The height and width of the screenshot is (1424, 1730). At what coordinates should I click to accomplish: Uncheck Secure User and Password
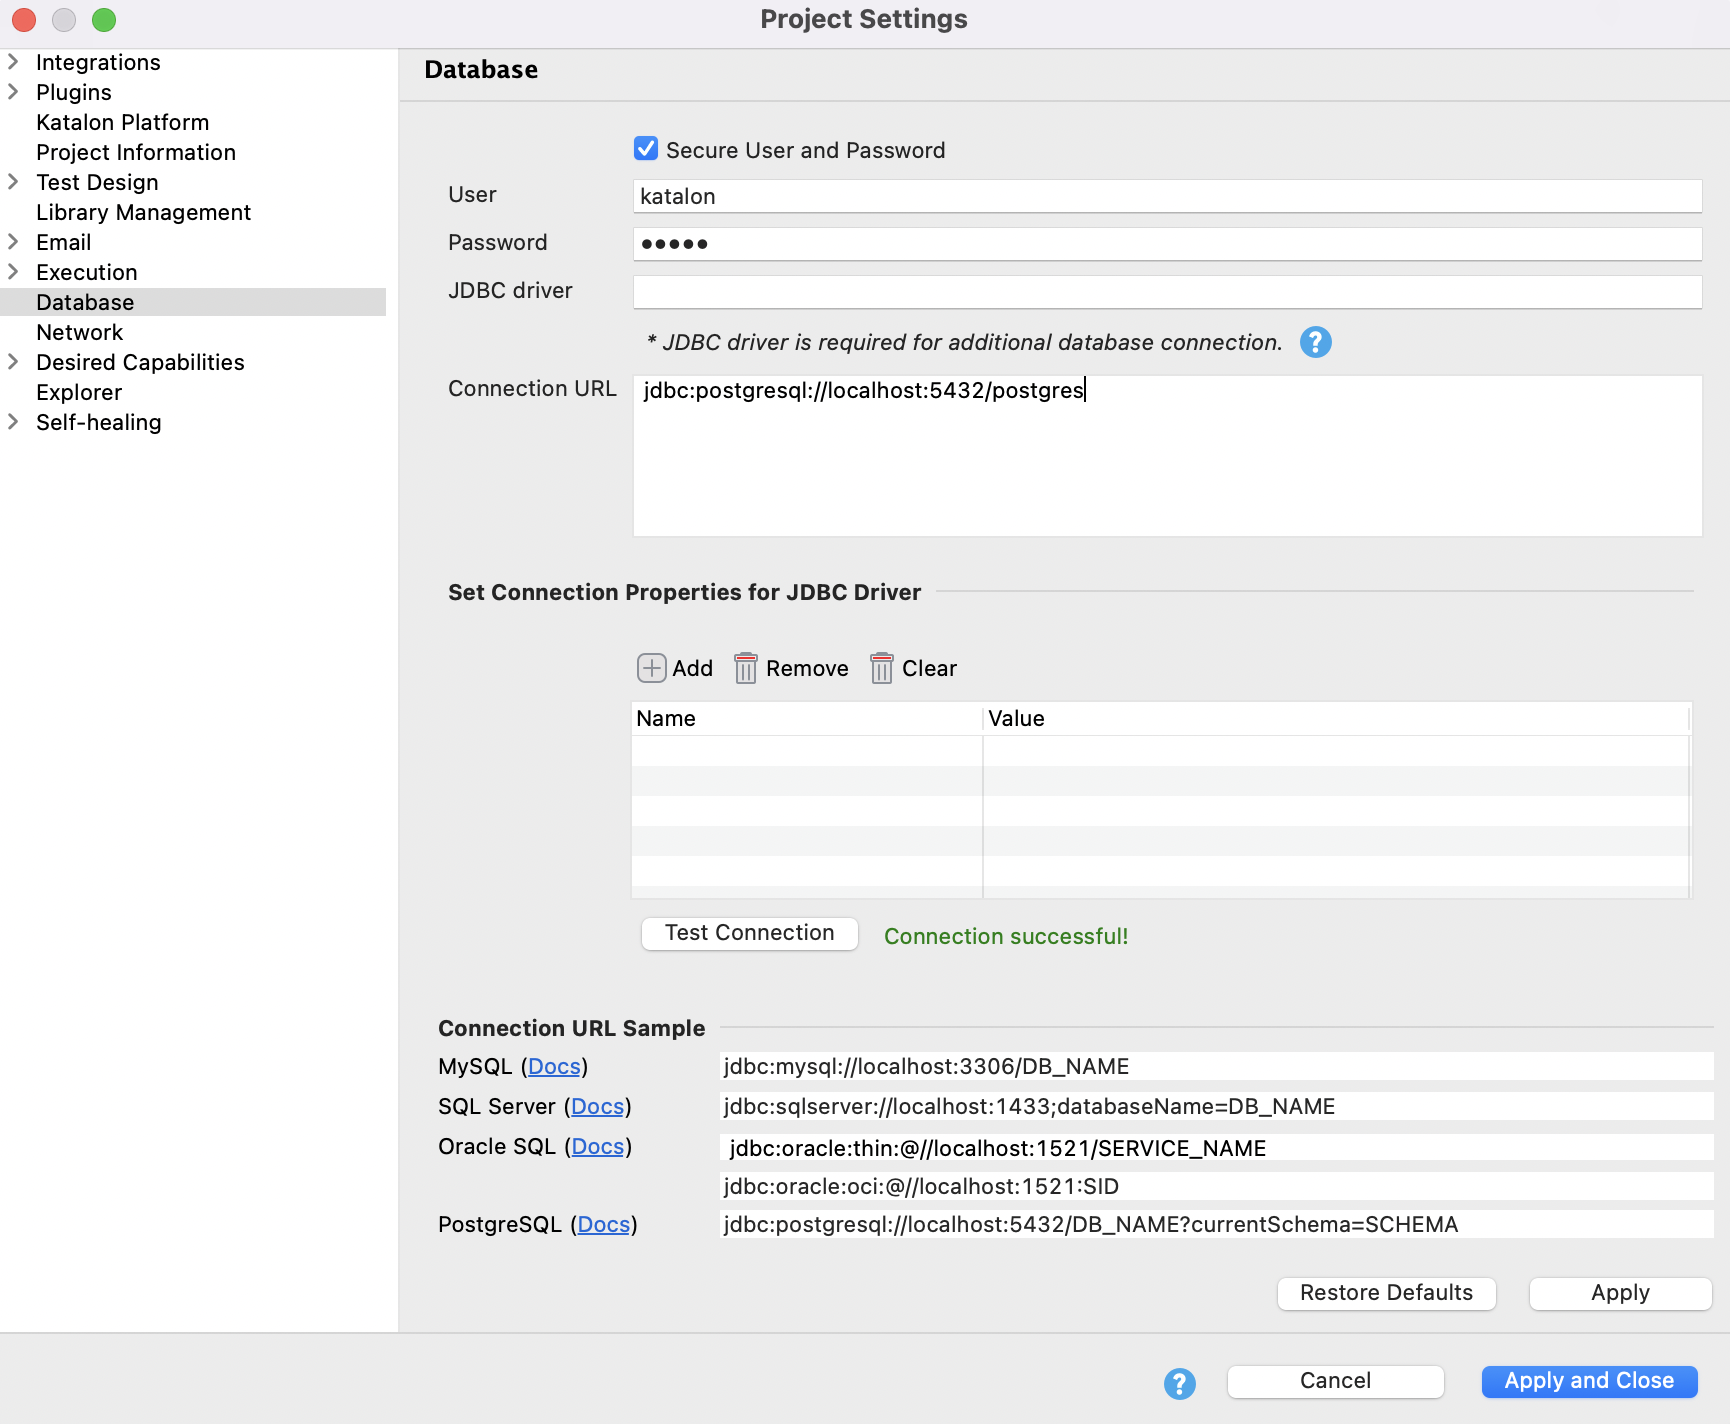(x=646, y=148)
